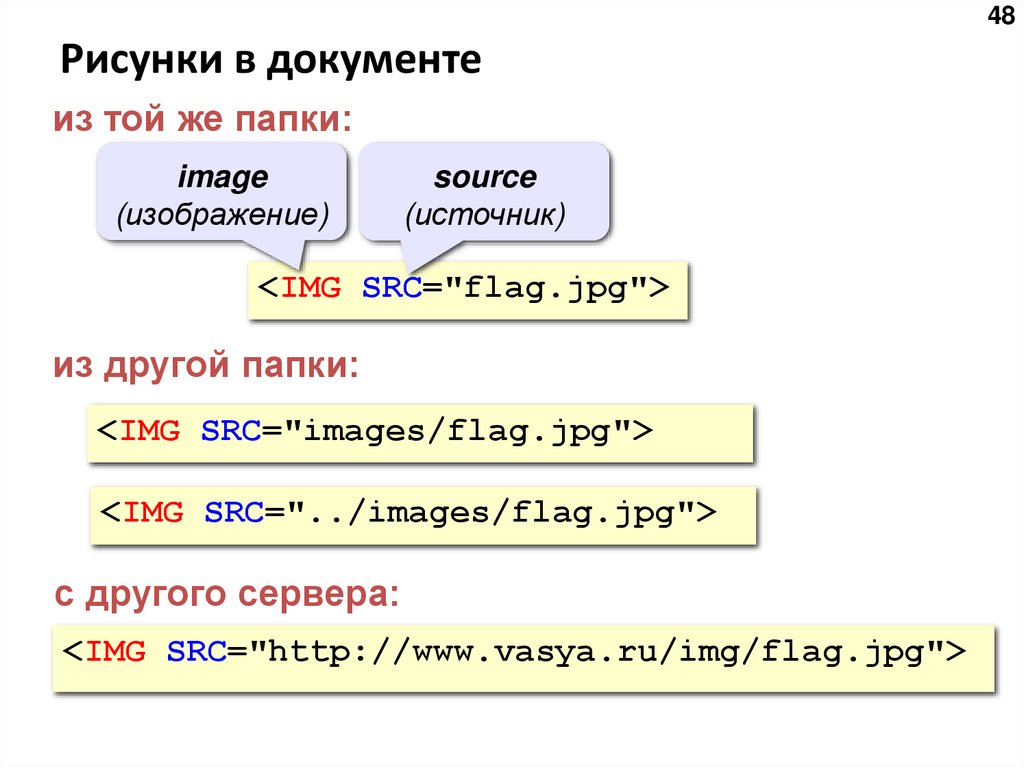Select the code box containing flag.jpg
Image resolution: width=1024 pixels, height=767 pixels.
(x=465, y=289)
